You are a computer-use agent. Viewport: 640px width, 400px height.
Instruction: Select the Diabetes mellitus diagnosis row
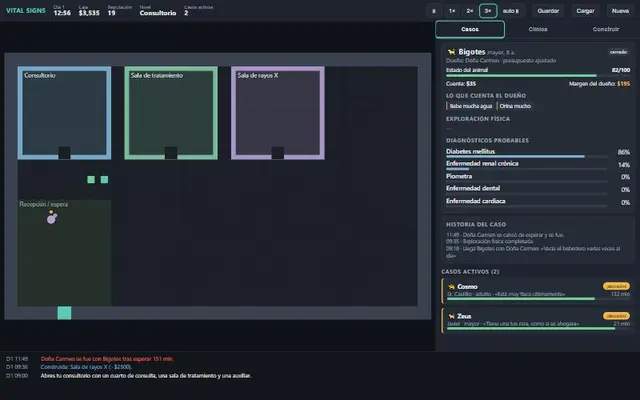tap(538, 152)
